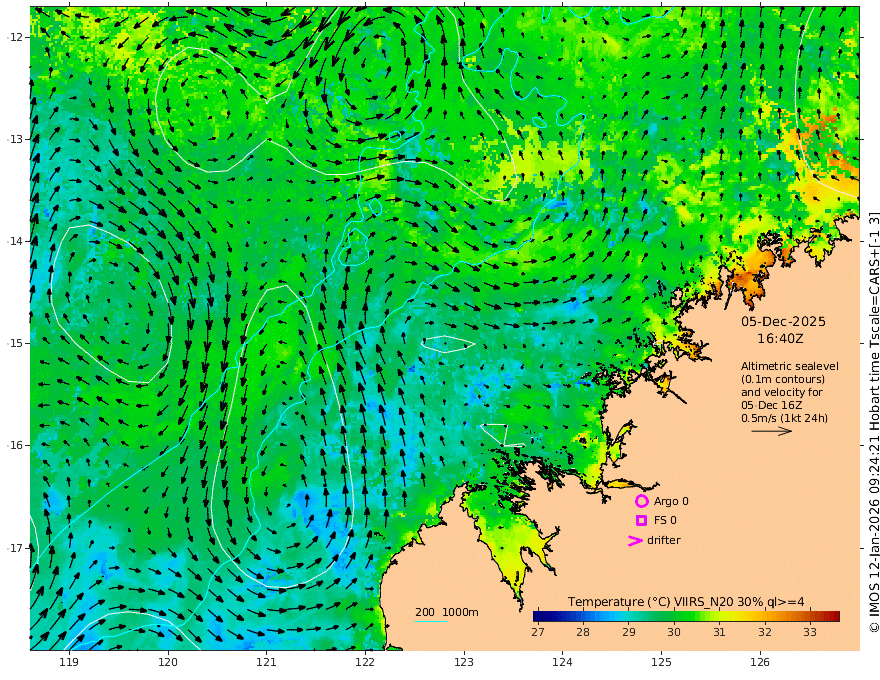Click the colorbar tick label 29
Viewport: 880px width, 680px height.
tap(629, 632)
